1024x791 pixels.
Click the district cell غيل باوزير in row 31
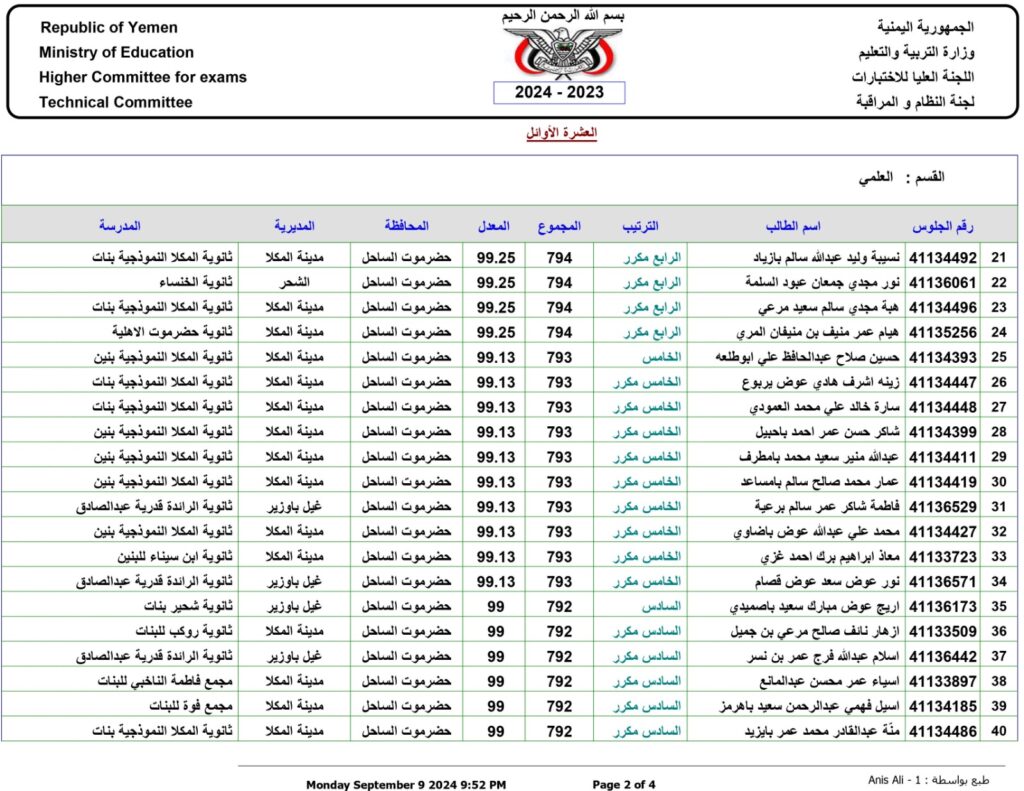coord(293,506)
